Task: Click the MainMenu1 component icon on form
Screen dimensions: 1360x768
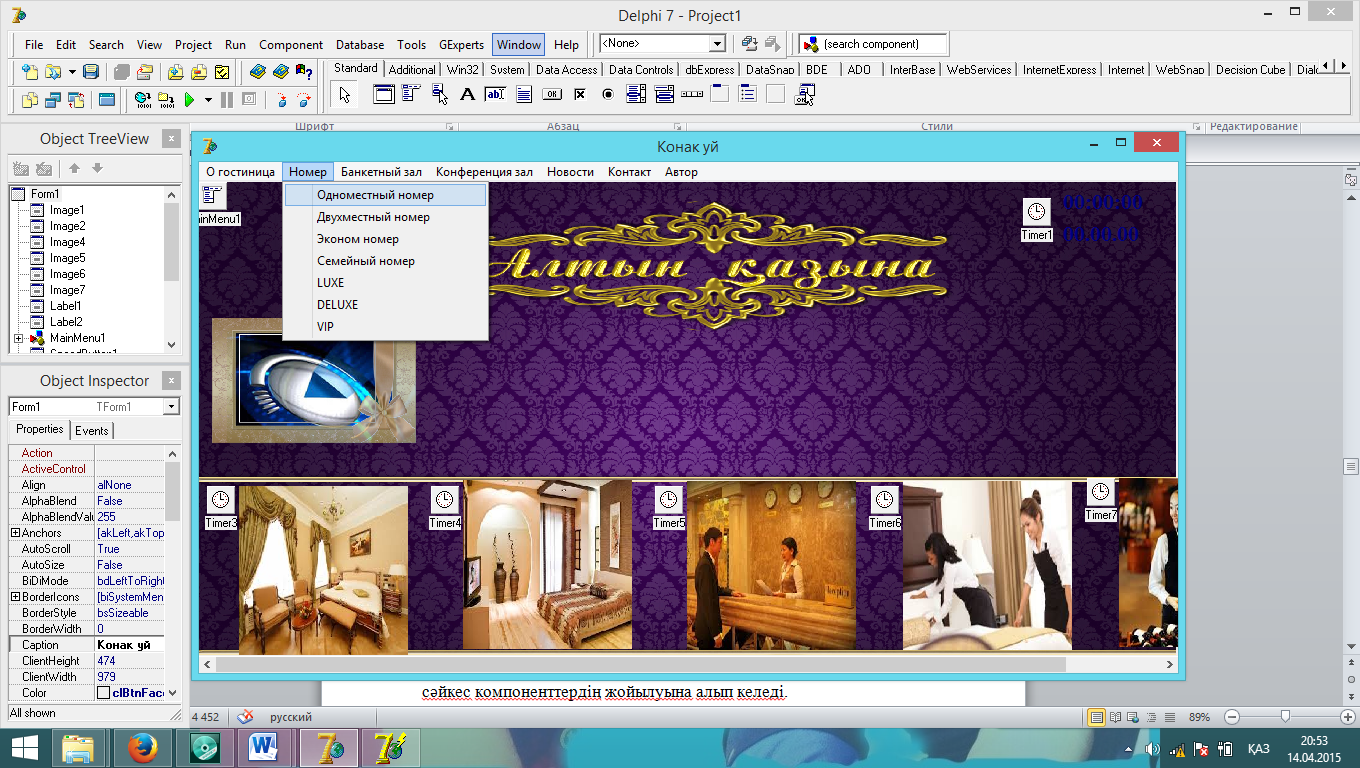Action: (213, 196)
